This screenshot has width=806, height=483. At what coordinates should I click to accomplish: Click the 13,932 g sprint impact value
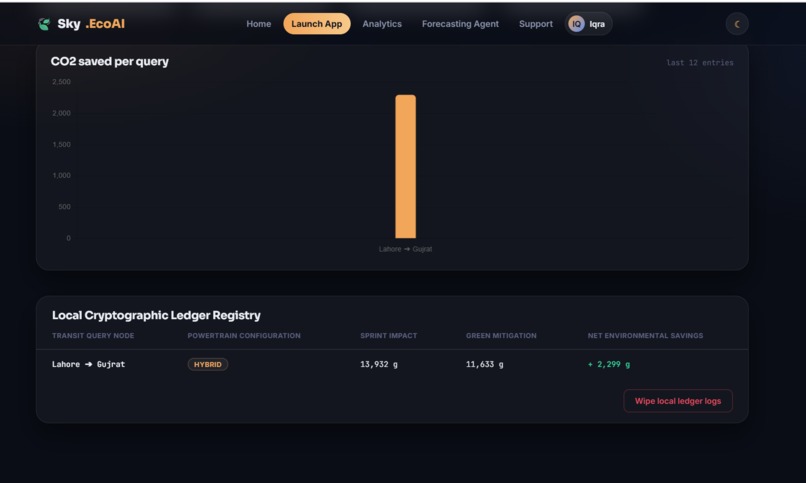379,364
